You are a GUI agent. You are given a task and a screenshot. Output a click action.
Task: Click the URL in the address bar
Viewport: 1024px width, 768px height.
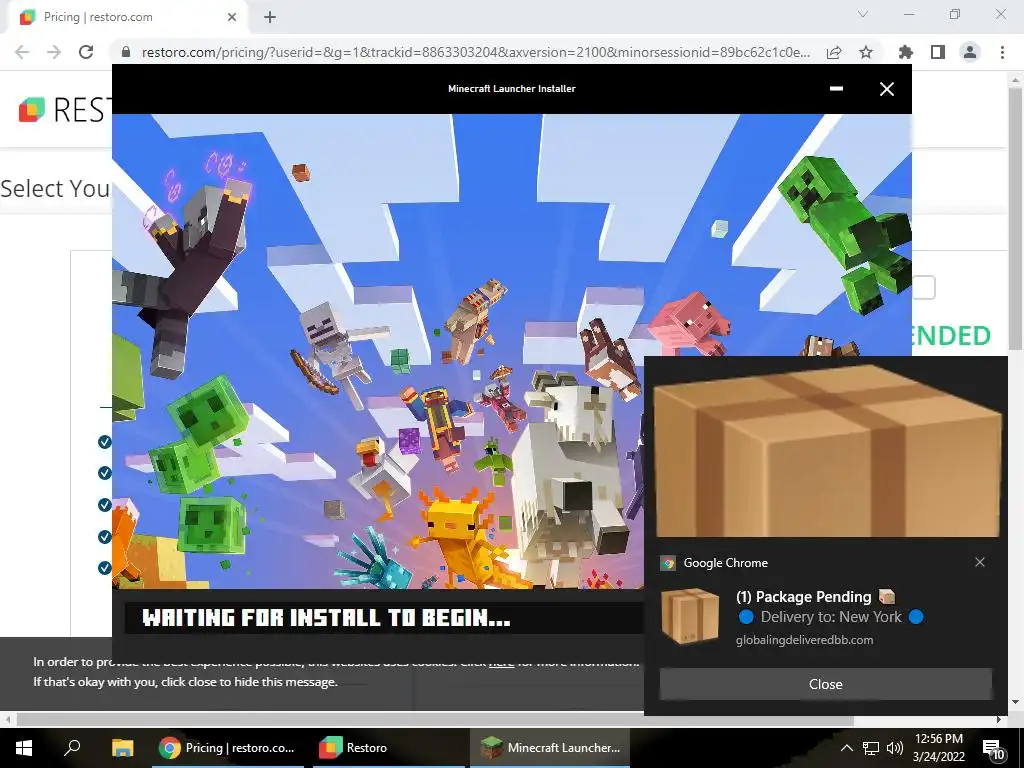click(476, 52)
